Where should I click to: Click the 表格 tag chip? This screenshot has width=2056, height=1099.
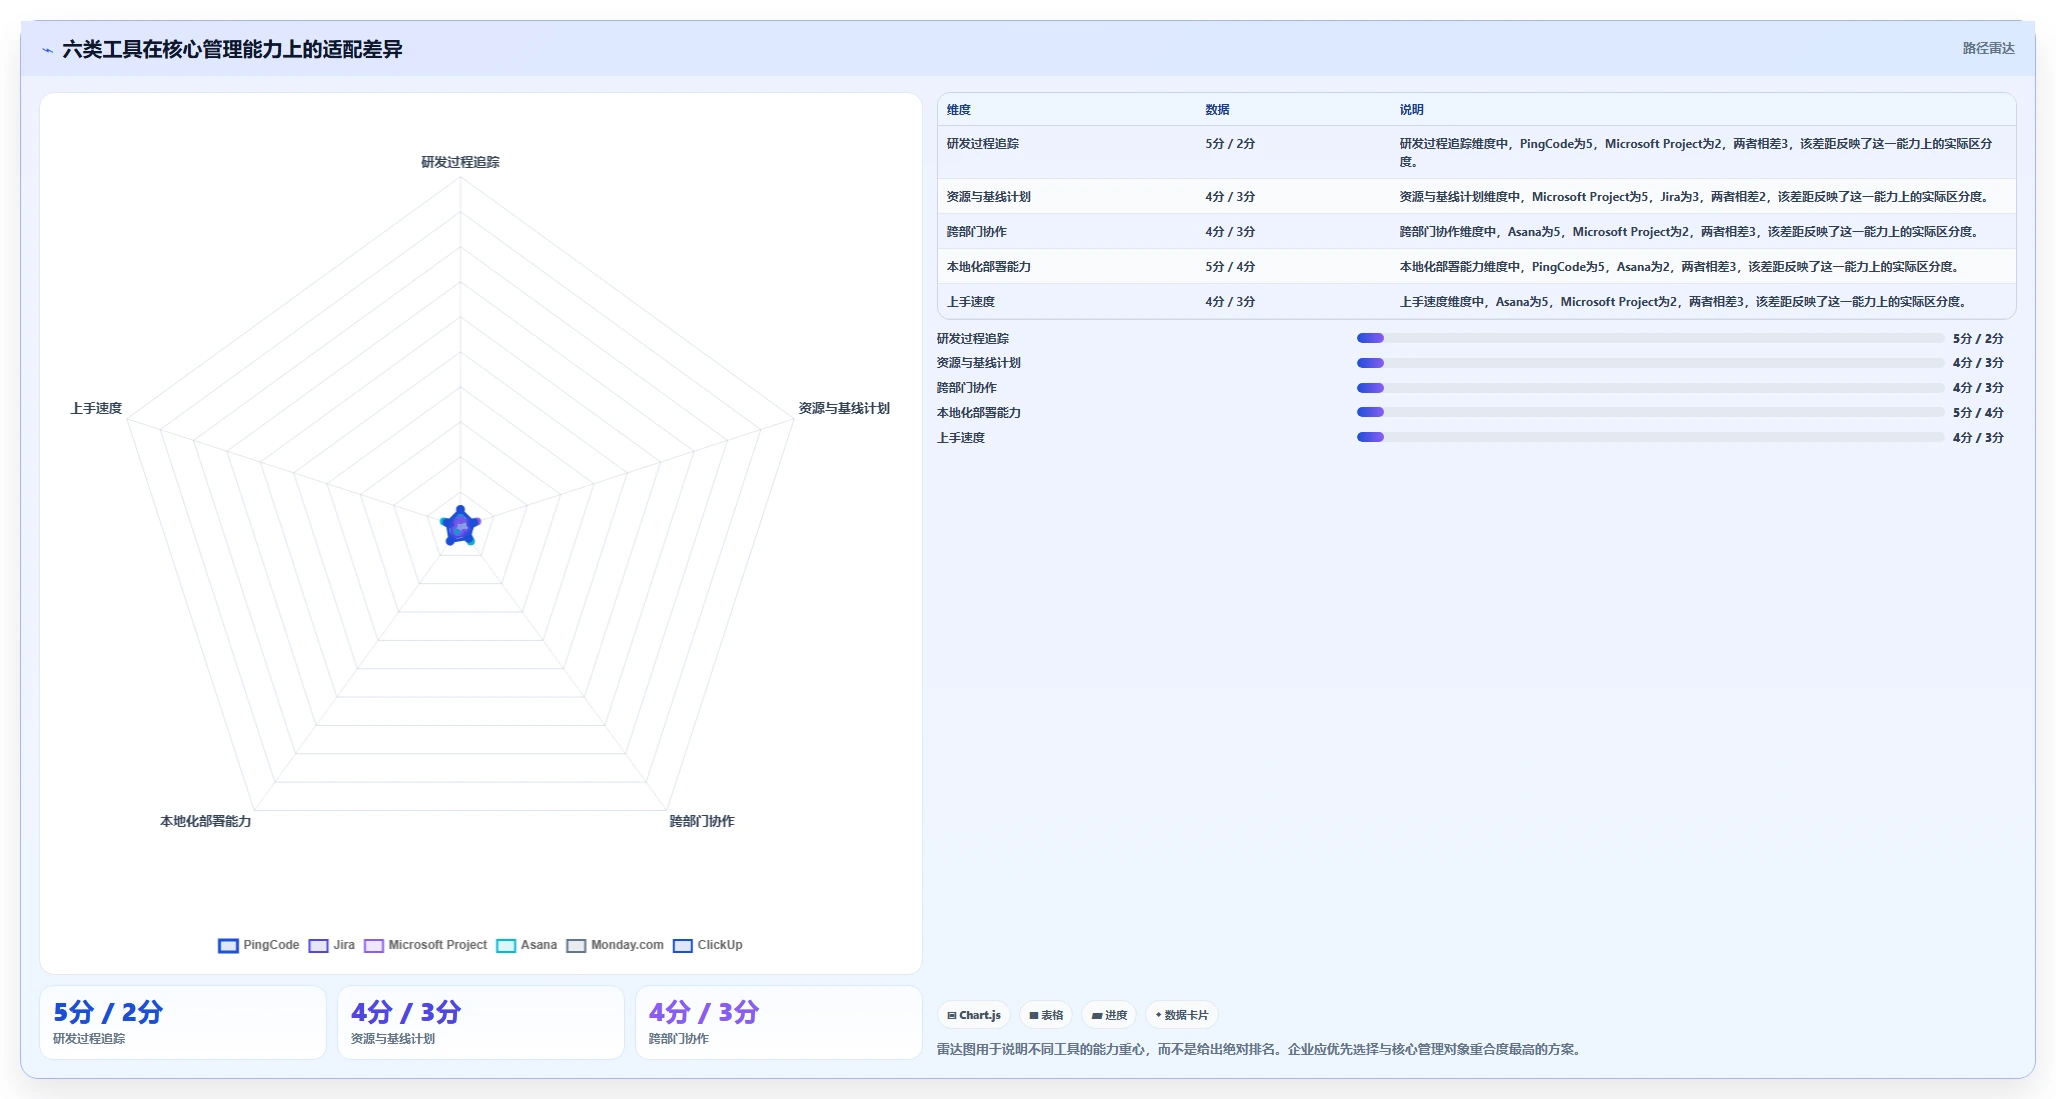[x=1046, y=1015]
